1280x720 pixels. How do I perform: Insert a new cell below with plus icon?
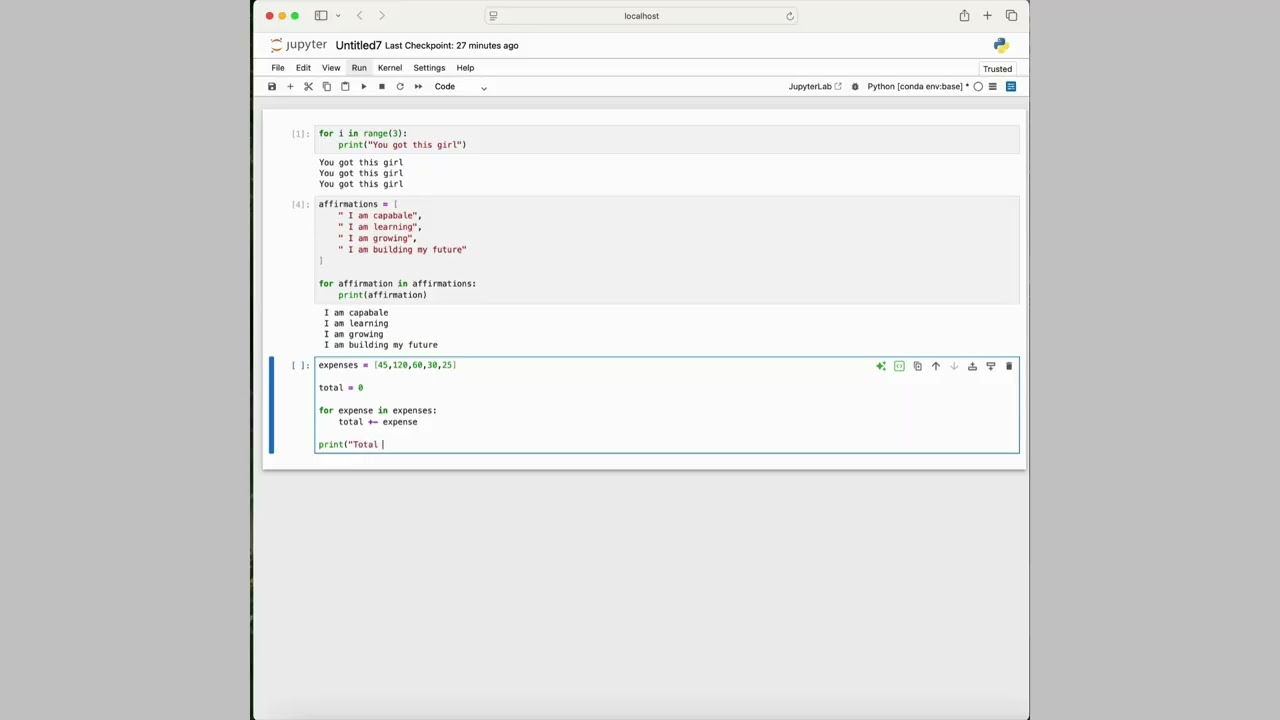tap(290, 87)
